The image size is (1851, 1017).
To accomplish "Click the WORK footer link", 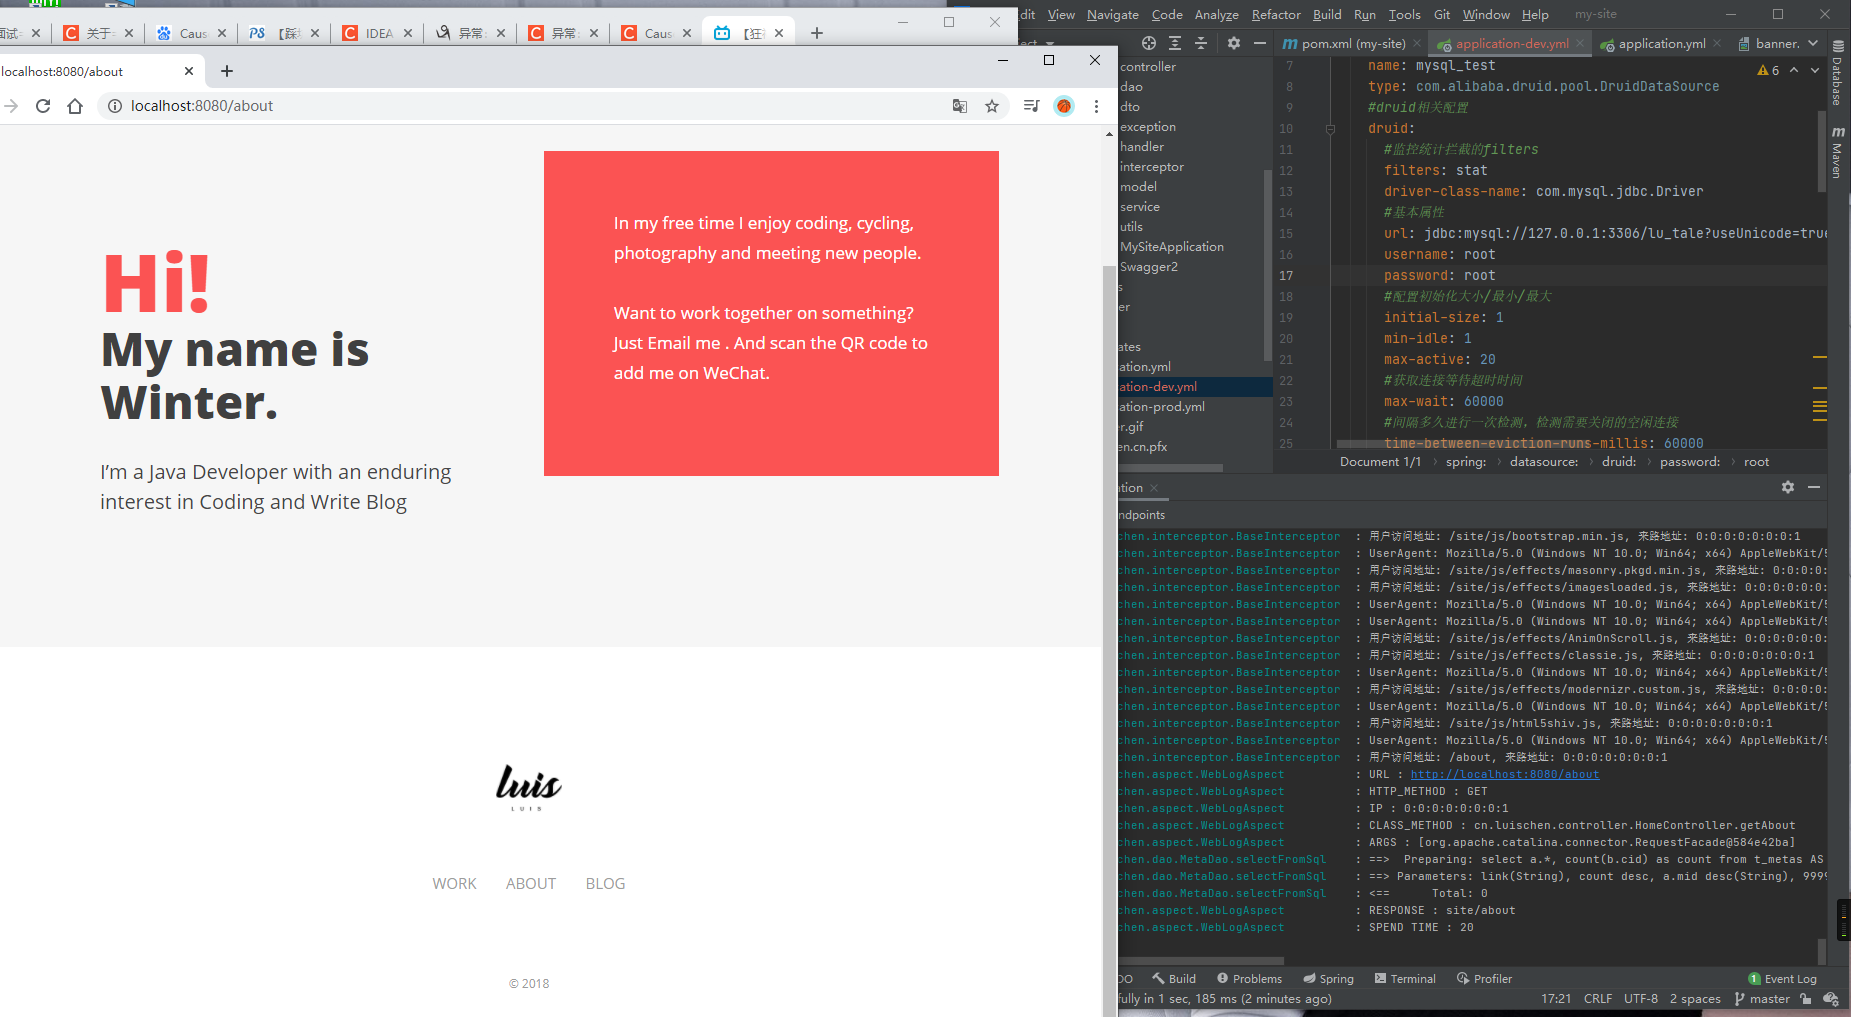I will click(x=454, y=884).
